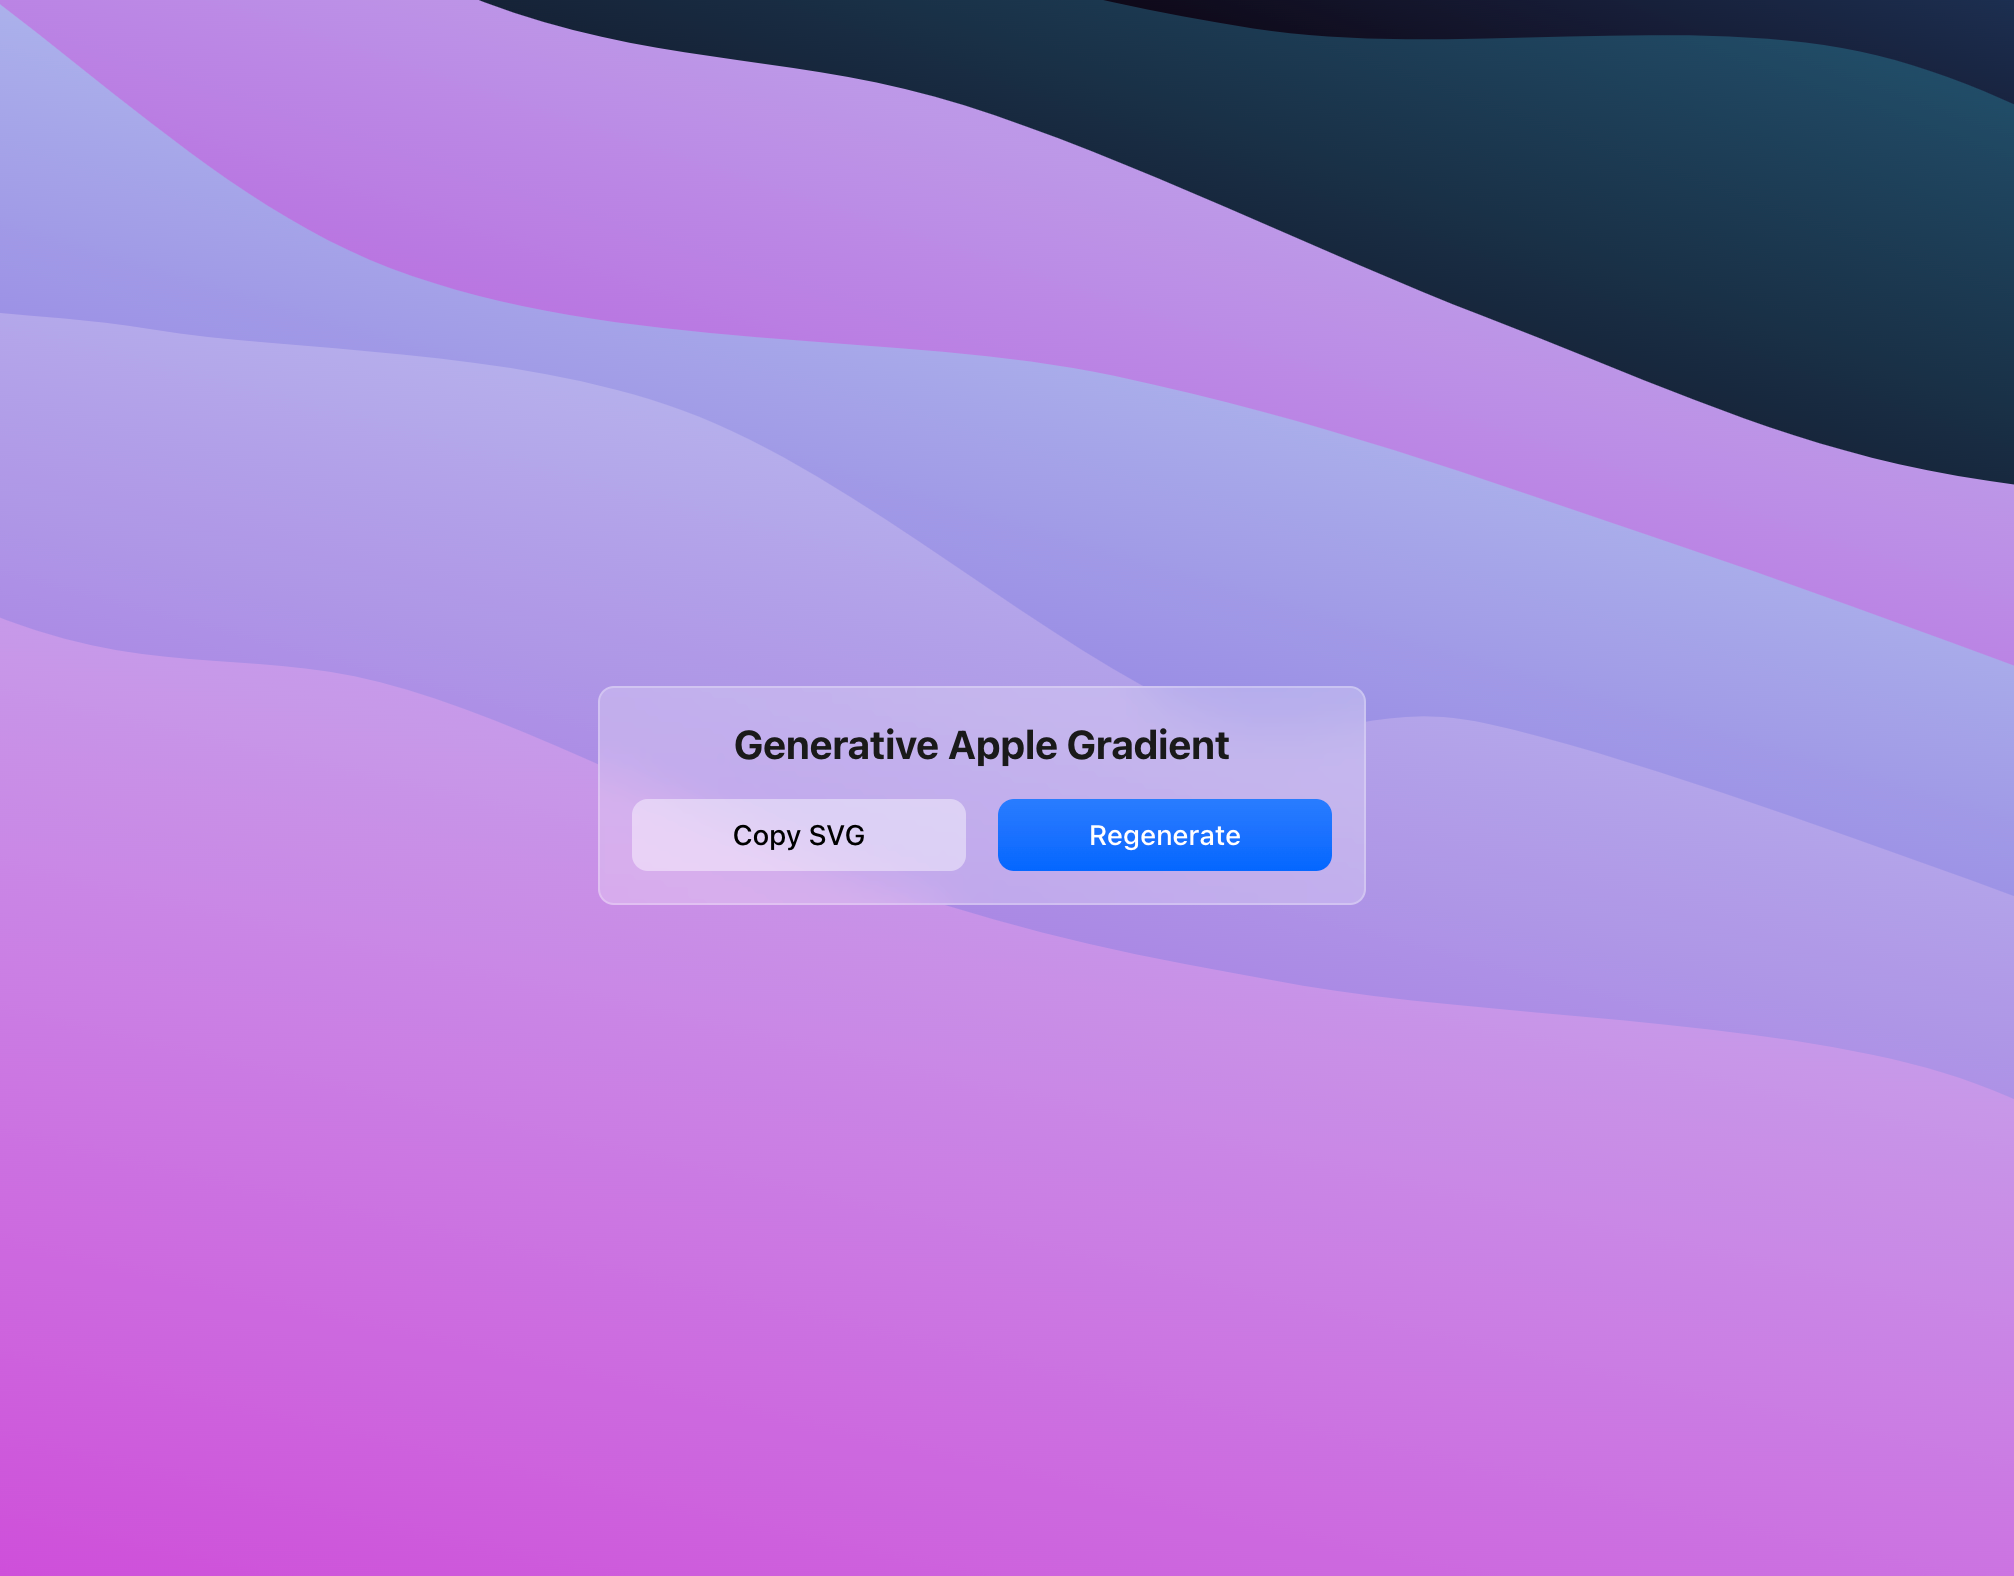Viewport: 2014px width, 1576px height.
Task: Click the Copy SVG button
Action: [798, 835]
